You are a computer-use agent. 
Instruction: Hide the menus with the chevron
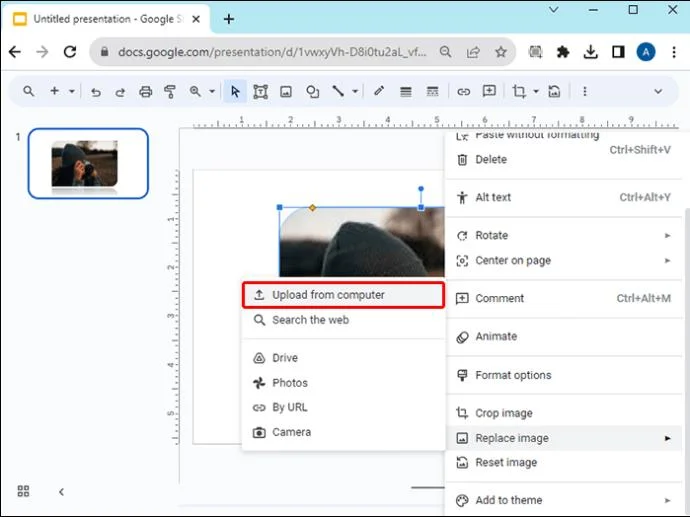[658, 92]
